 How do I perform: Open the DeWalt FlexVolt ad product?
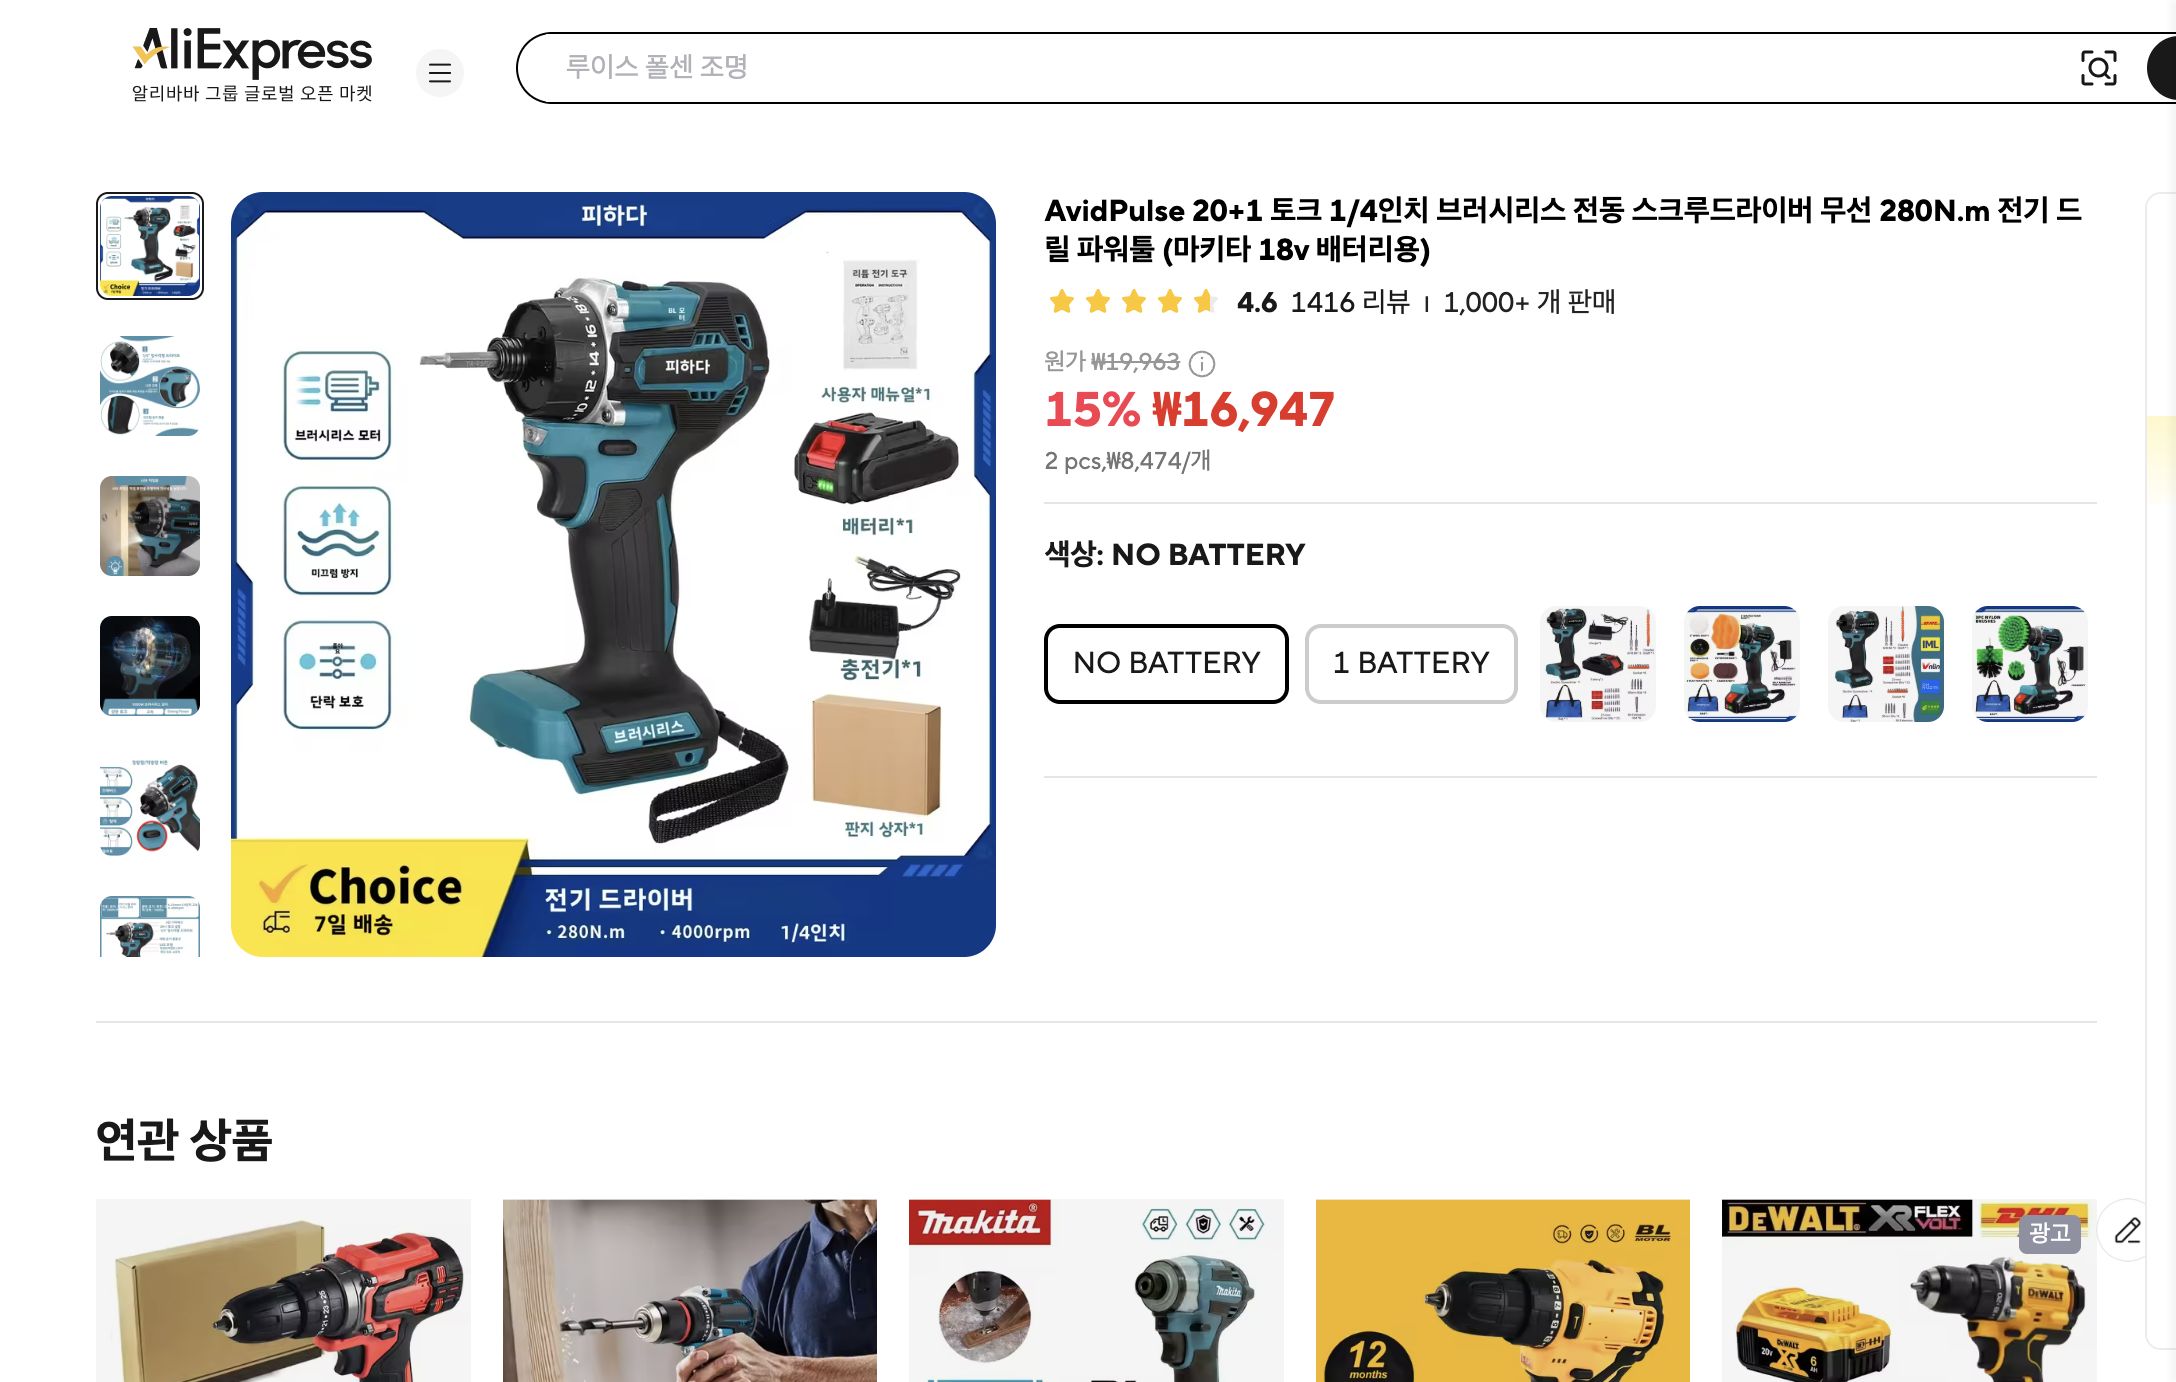coord(1909,1290)
